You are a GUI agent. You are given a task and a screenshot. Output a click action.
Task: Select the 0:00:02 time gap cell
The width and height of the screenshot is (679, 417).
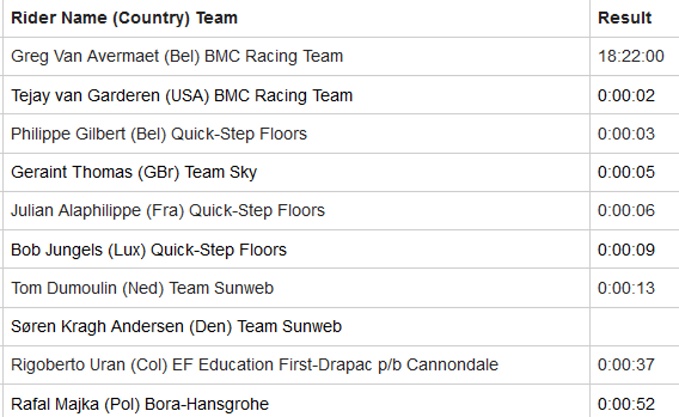coord(627,96)
